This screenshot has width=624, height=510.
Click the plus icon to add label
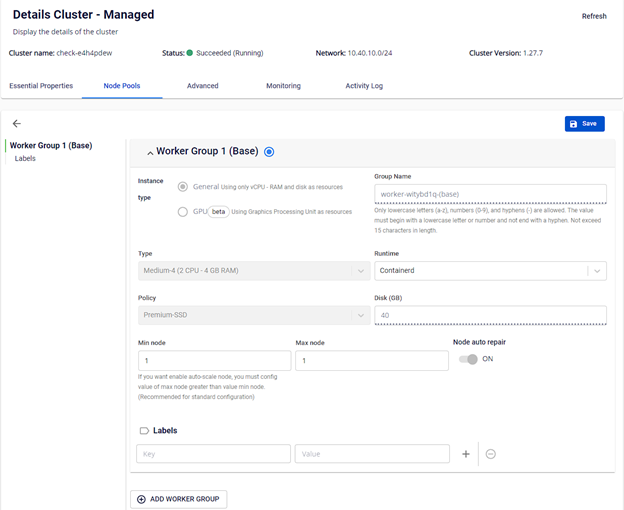tap(466, 454)
